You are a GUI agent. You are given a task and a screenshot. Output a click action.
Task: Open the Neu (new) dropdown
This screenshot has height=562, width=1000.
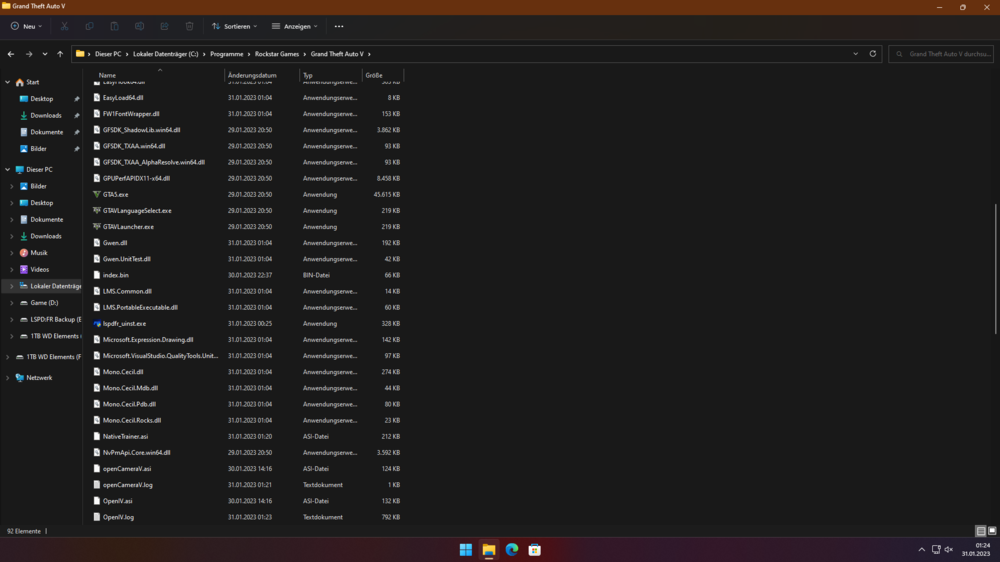pos(26,26)
